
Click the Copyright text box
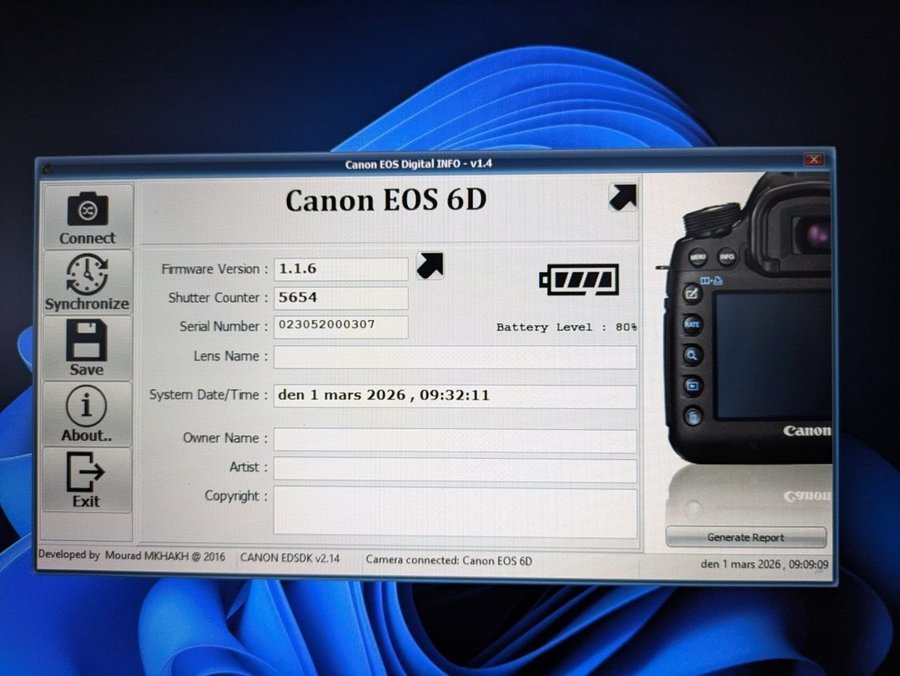coord(455,511)
